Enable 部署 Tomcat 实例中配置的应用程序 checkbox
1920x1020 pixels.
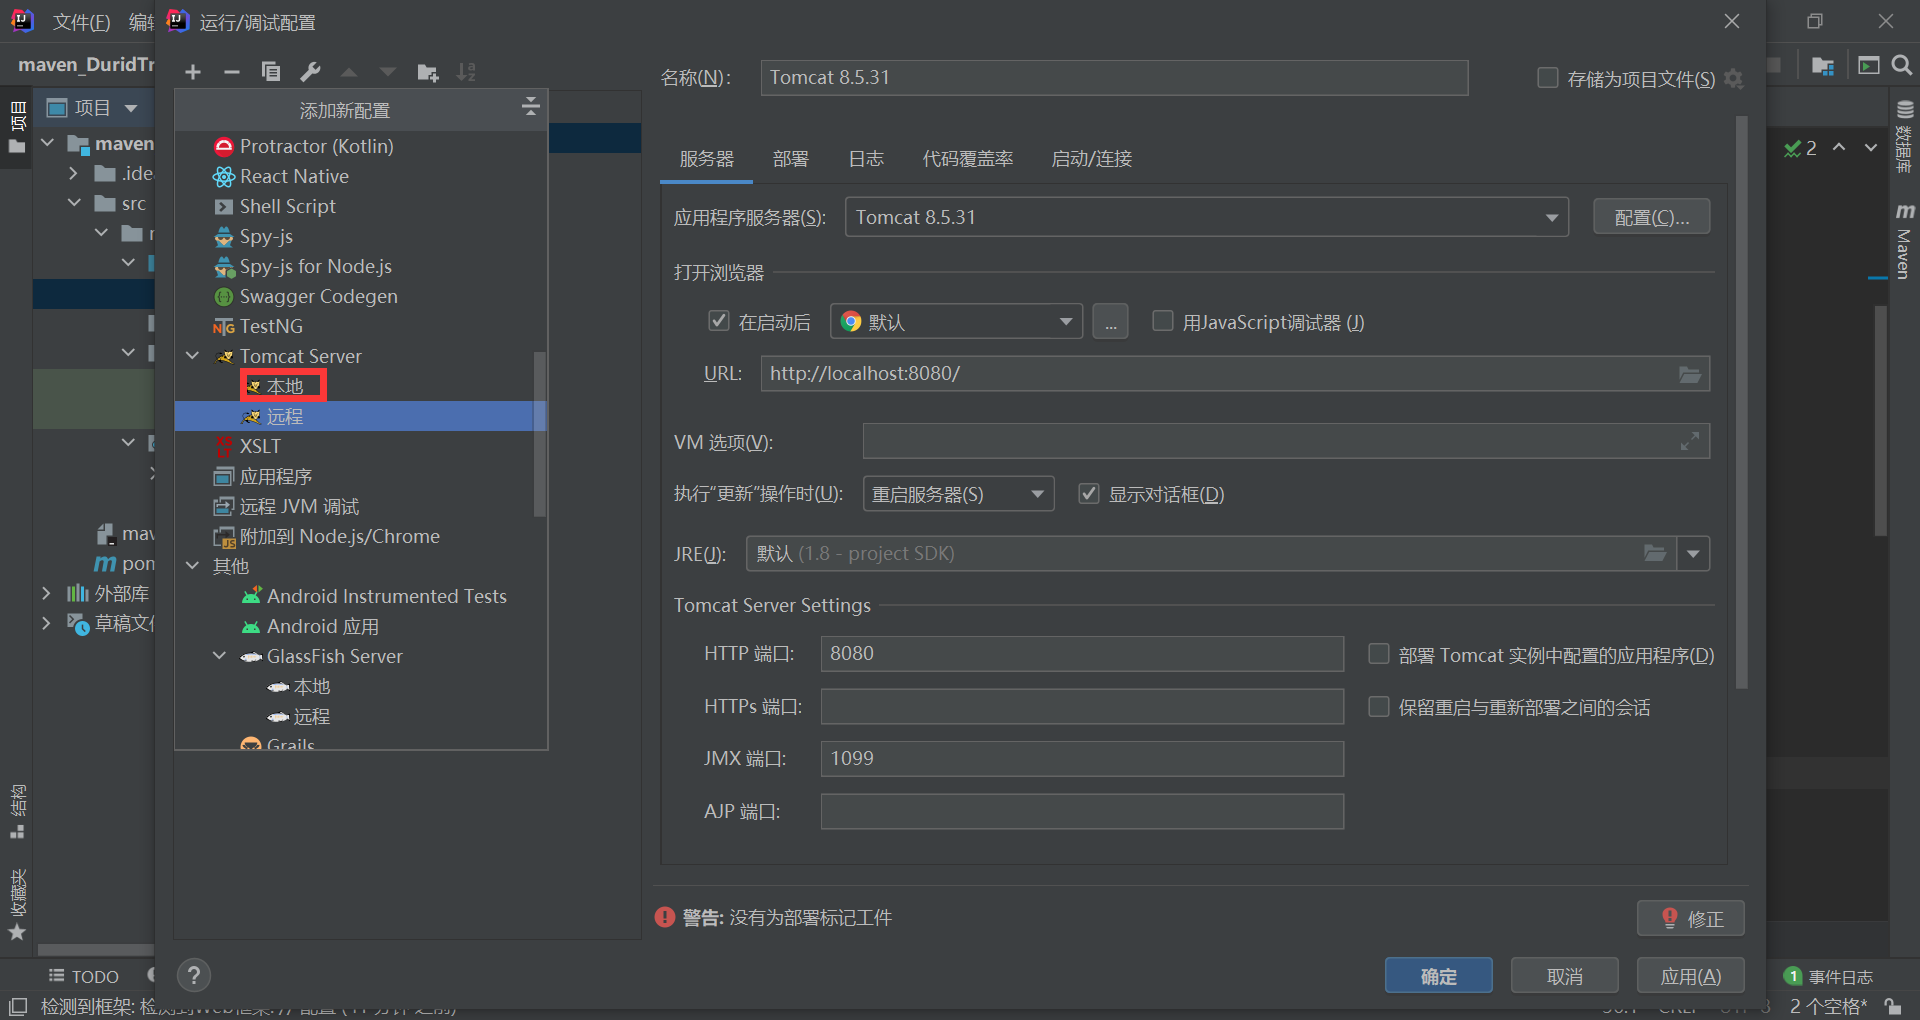(x=1379, y=654)
